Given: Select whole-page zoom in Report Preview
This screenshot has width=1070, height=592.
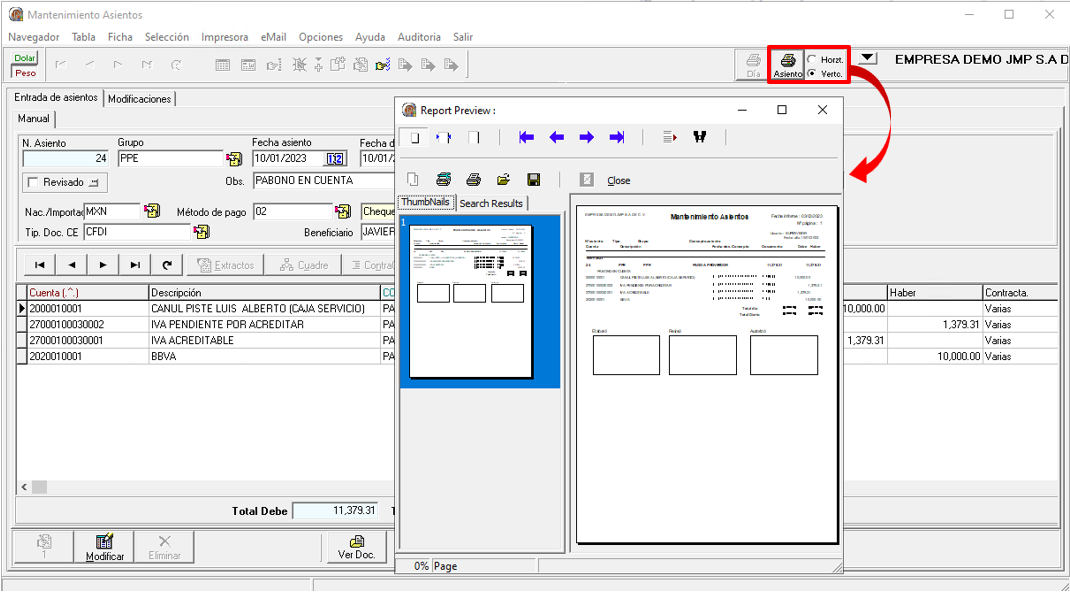Looking at the screenshot, I should pyautogui.click(x=414, y=137).
